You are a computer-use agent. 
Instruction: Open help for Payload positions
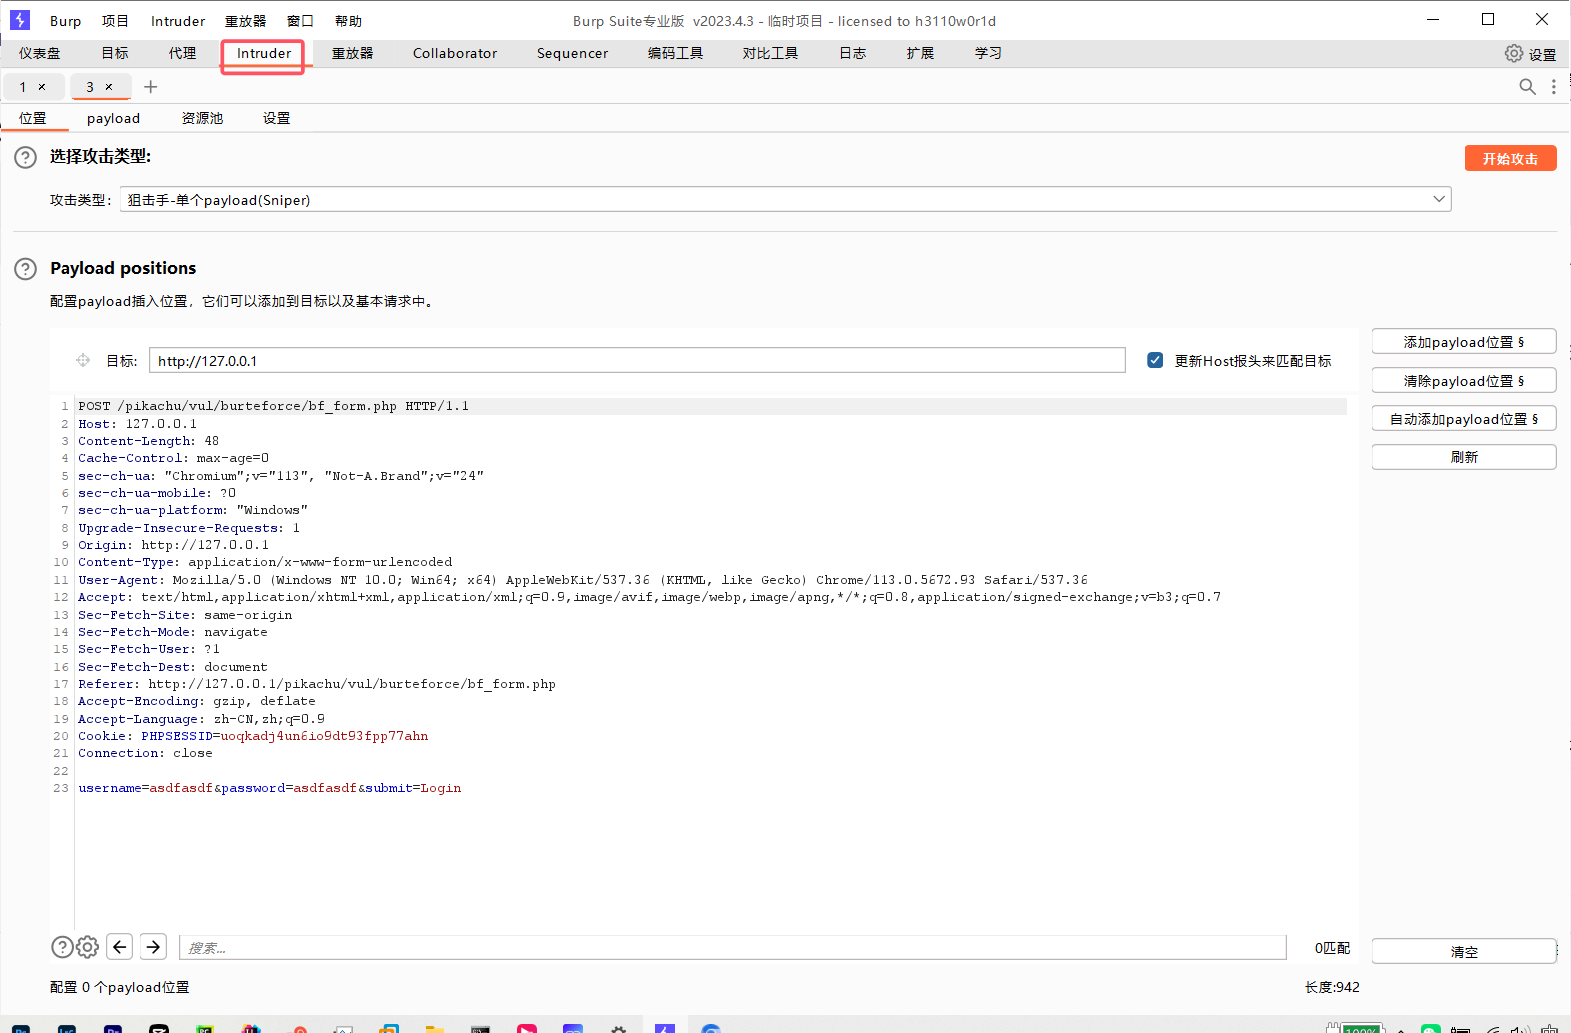click(x=25, y=269)
